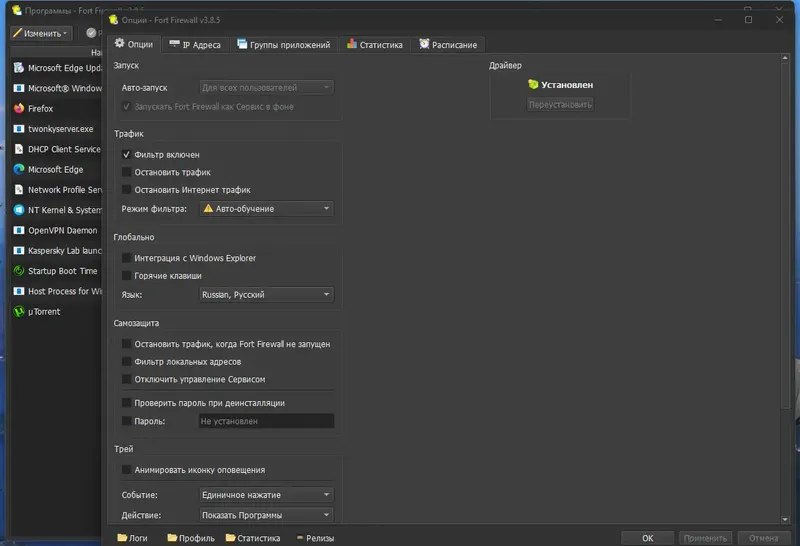800x546 pixels.
Task: Click the gear icon on the Опции tab
Action: coord(119,43)
